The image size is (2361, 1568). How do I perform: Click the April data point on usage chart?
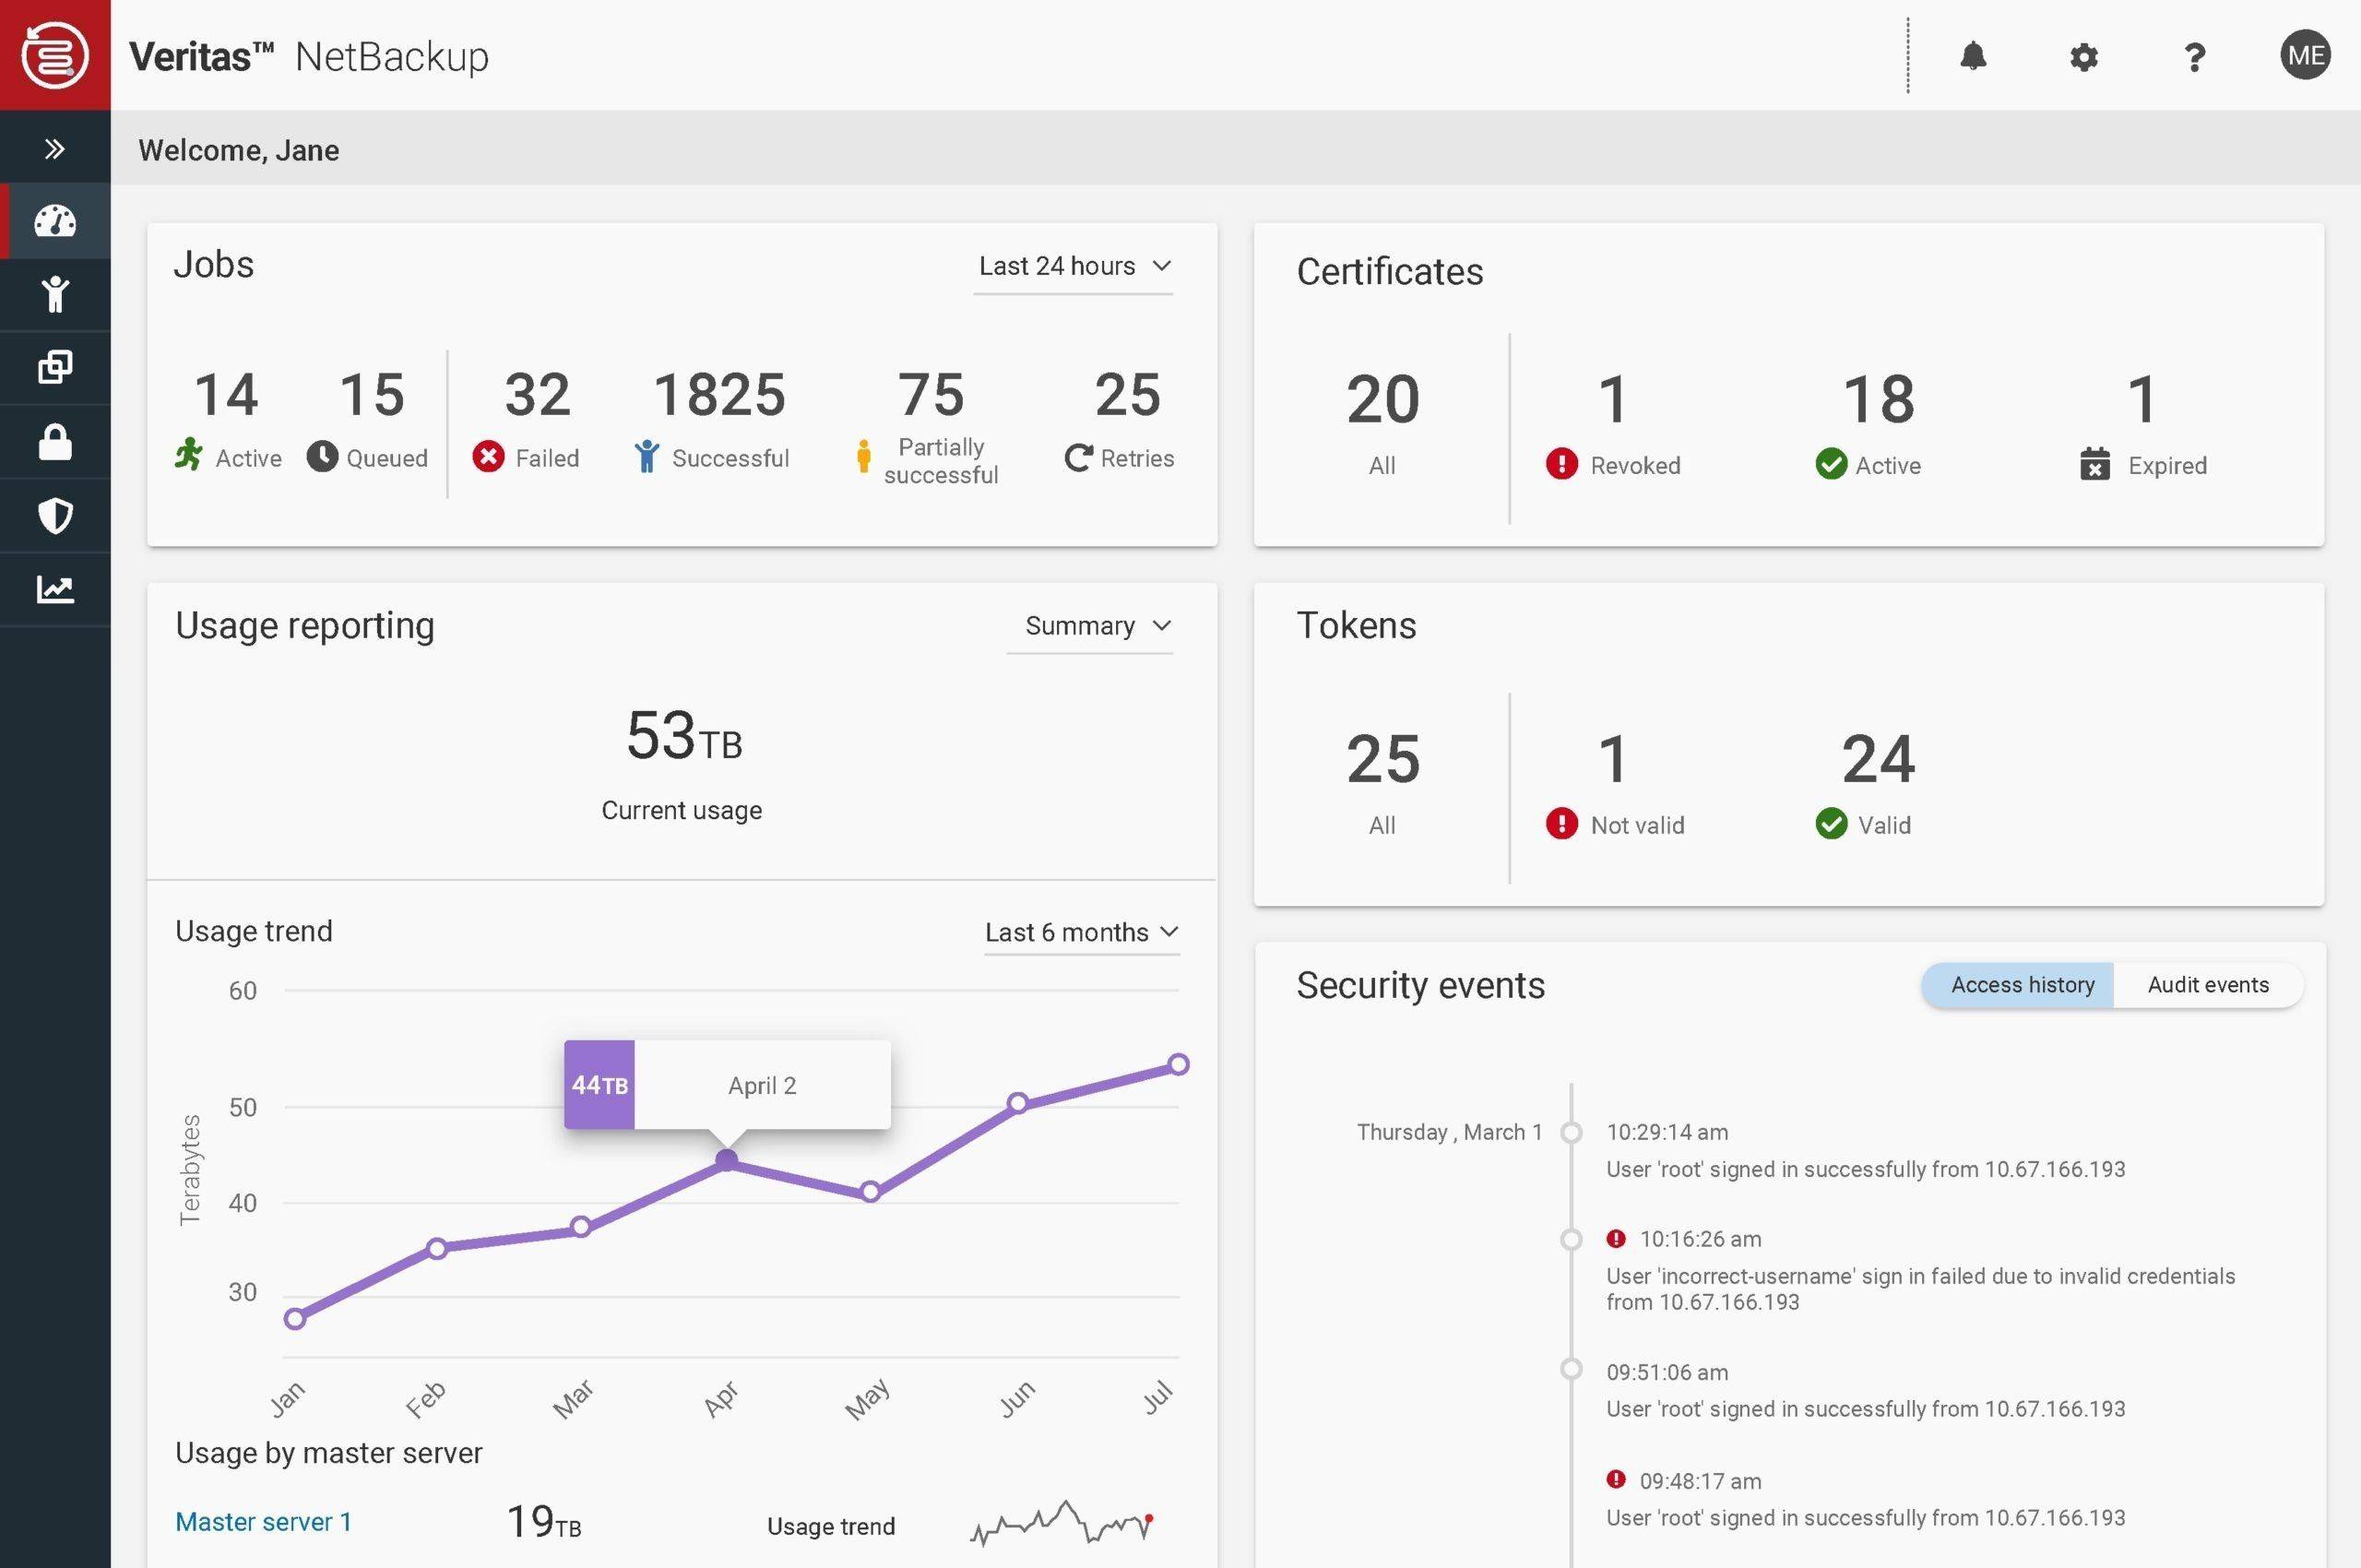(727, 1160)
